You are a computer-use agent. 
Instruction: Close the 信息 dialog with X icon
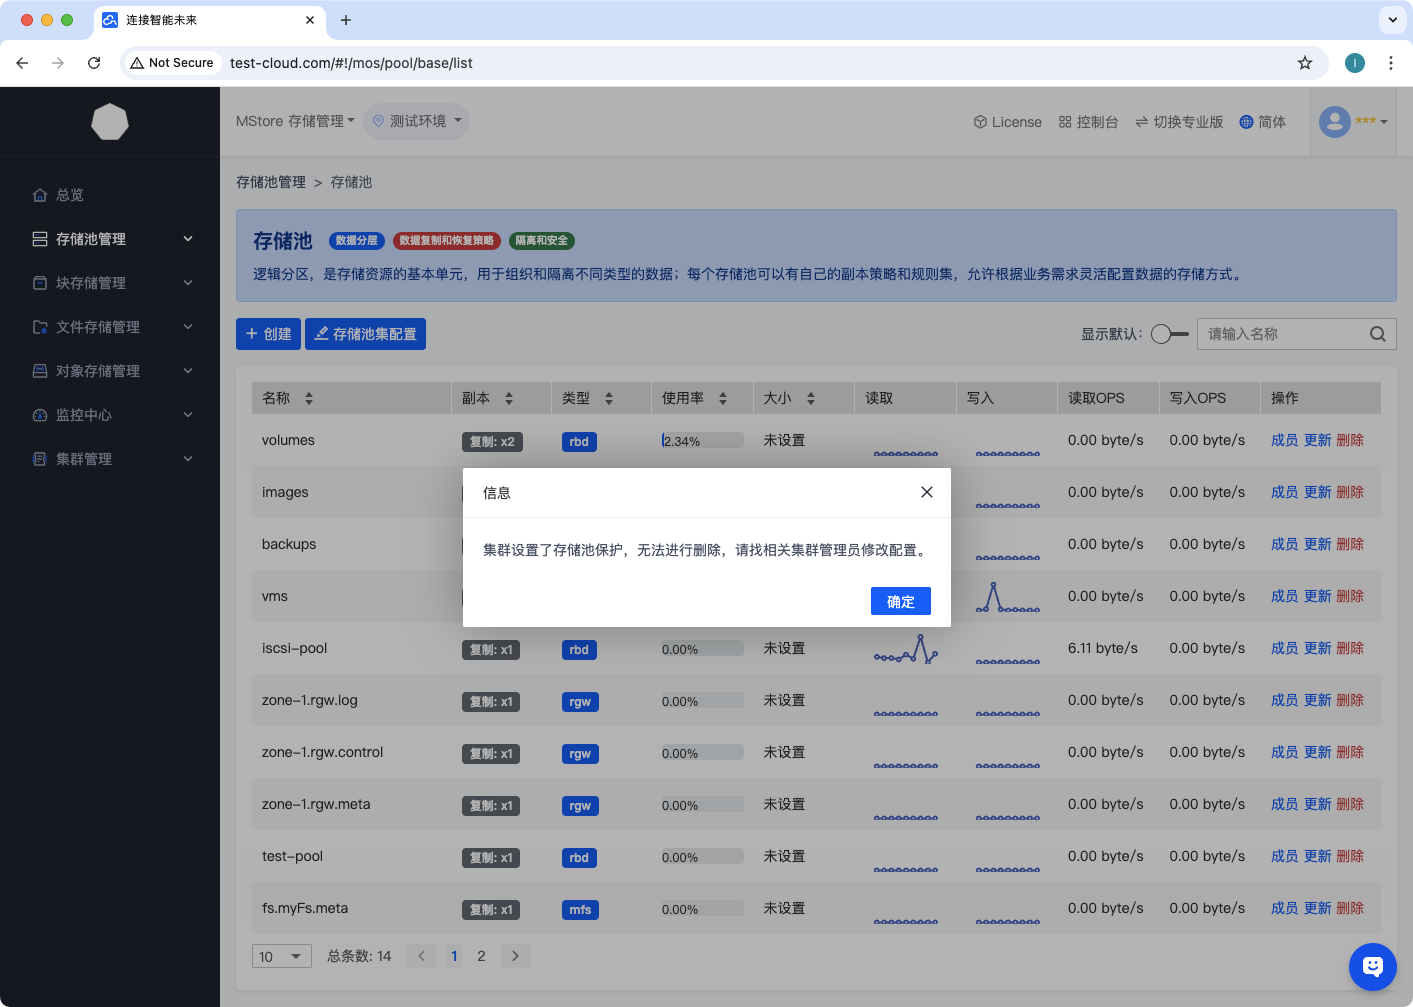[926, 492]
